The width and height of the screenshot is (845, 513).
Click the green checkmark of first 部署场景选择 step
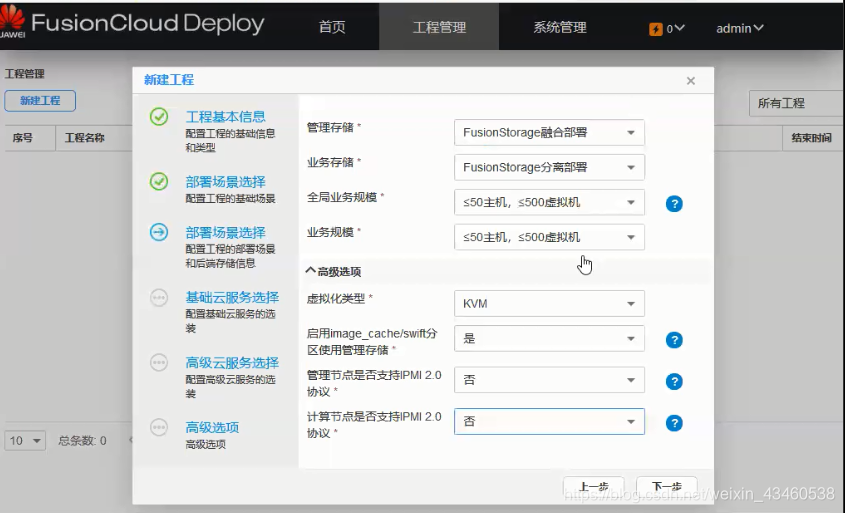pyautogui.click(x=159, y=182)
